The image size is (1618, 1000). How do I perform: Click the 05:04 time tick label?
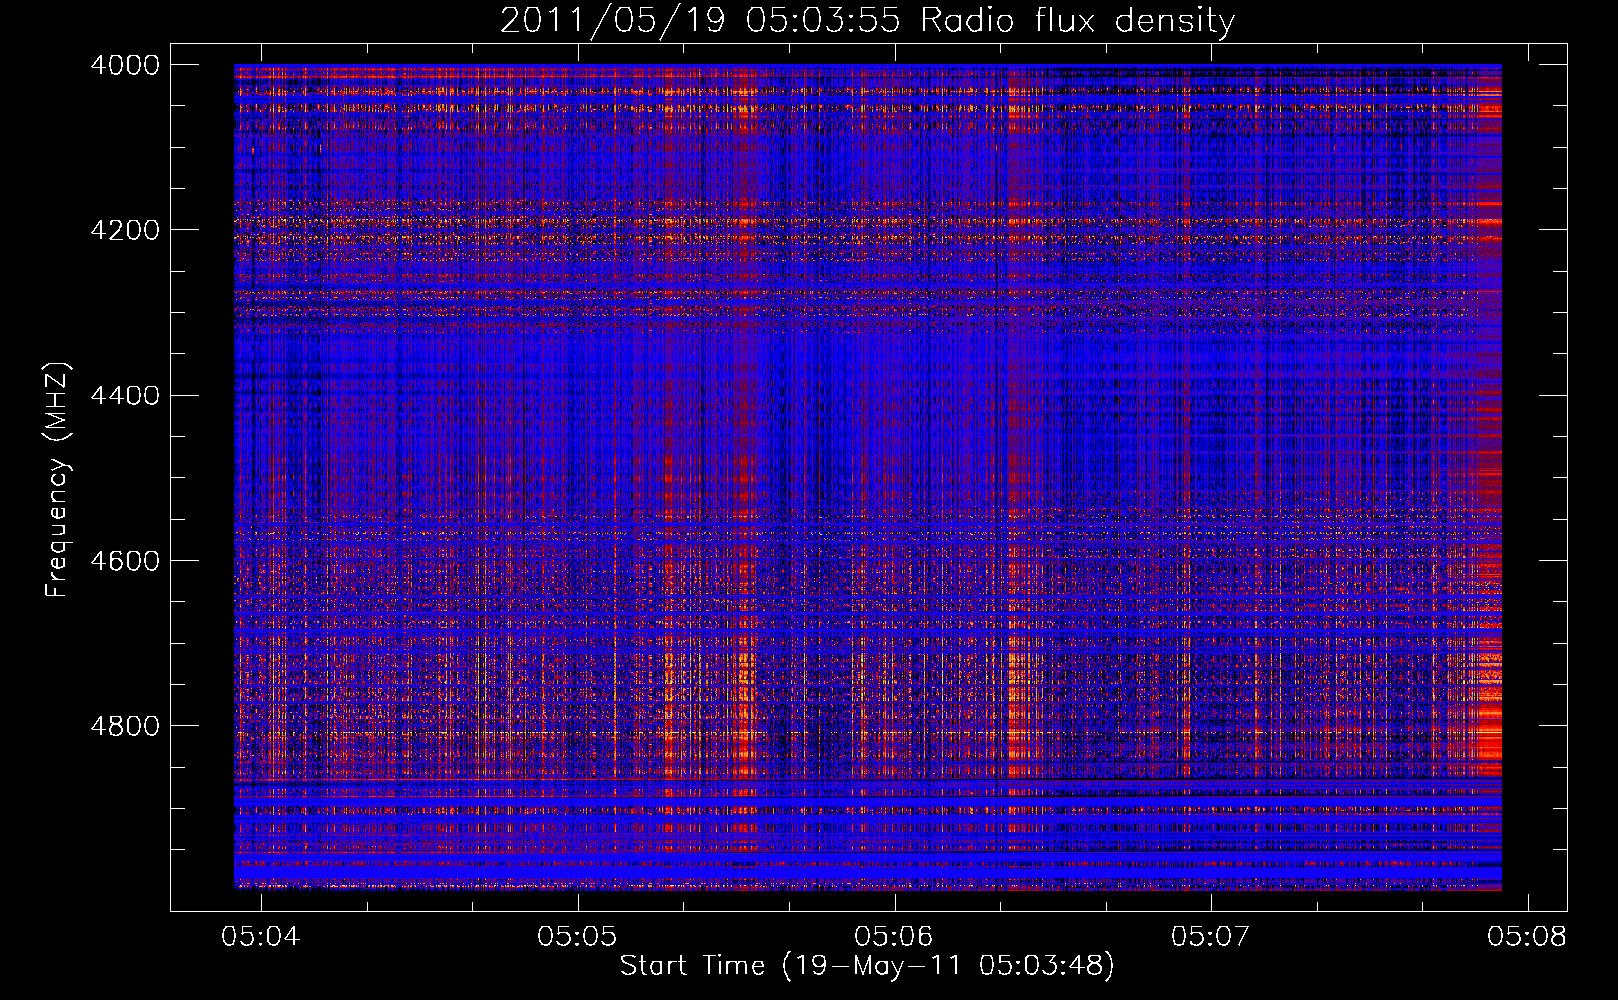coord(262,936)
